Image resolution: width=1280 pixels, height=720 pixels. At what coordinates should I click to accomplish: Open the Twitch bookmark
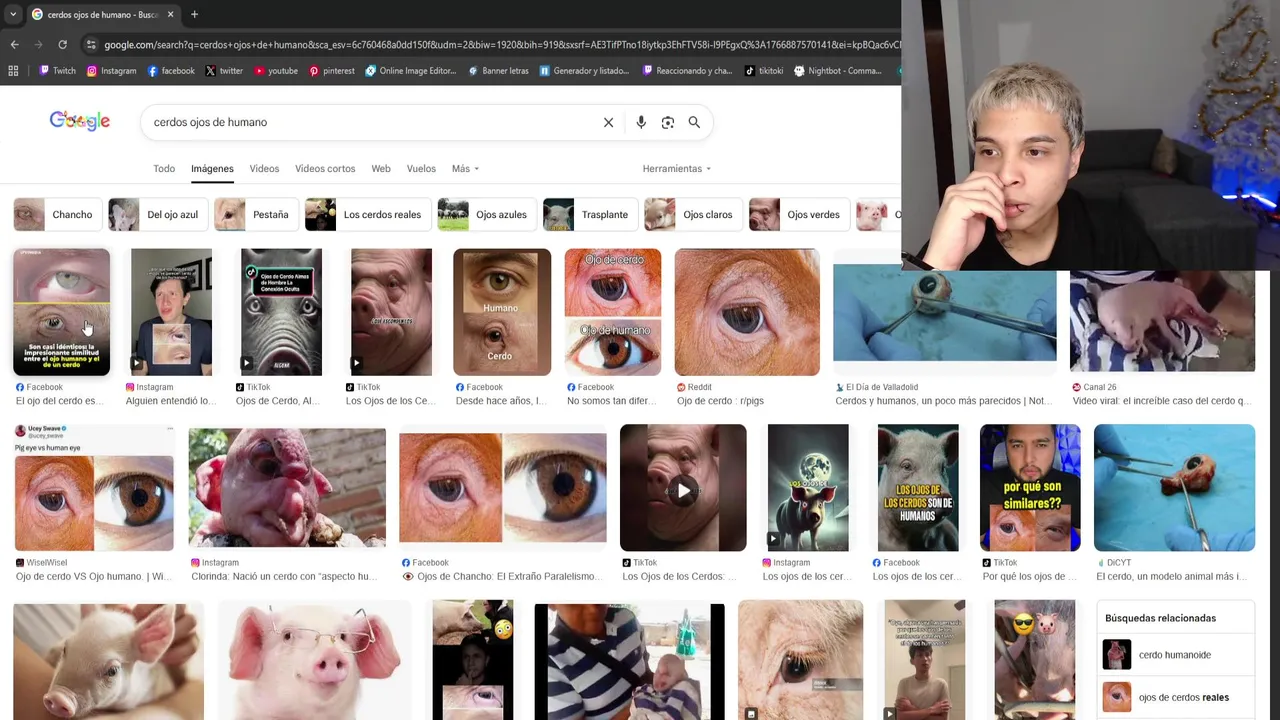(57, 71)
